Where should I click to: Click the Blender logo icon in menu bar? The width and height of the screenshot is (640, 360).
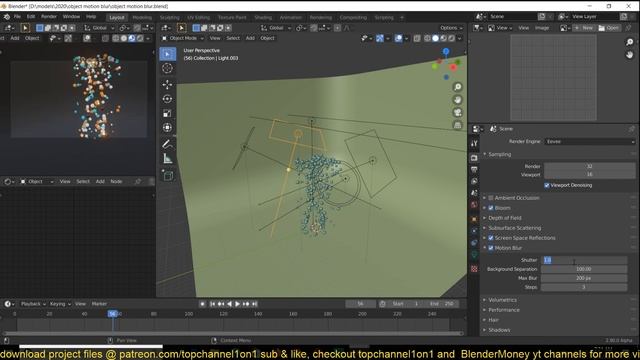pyautogui.click(x=7, y=17)
